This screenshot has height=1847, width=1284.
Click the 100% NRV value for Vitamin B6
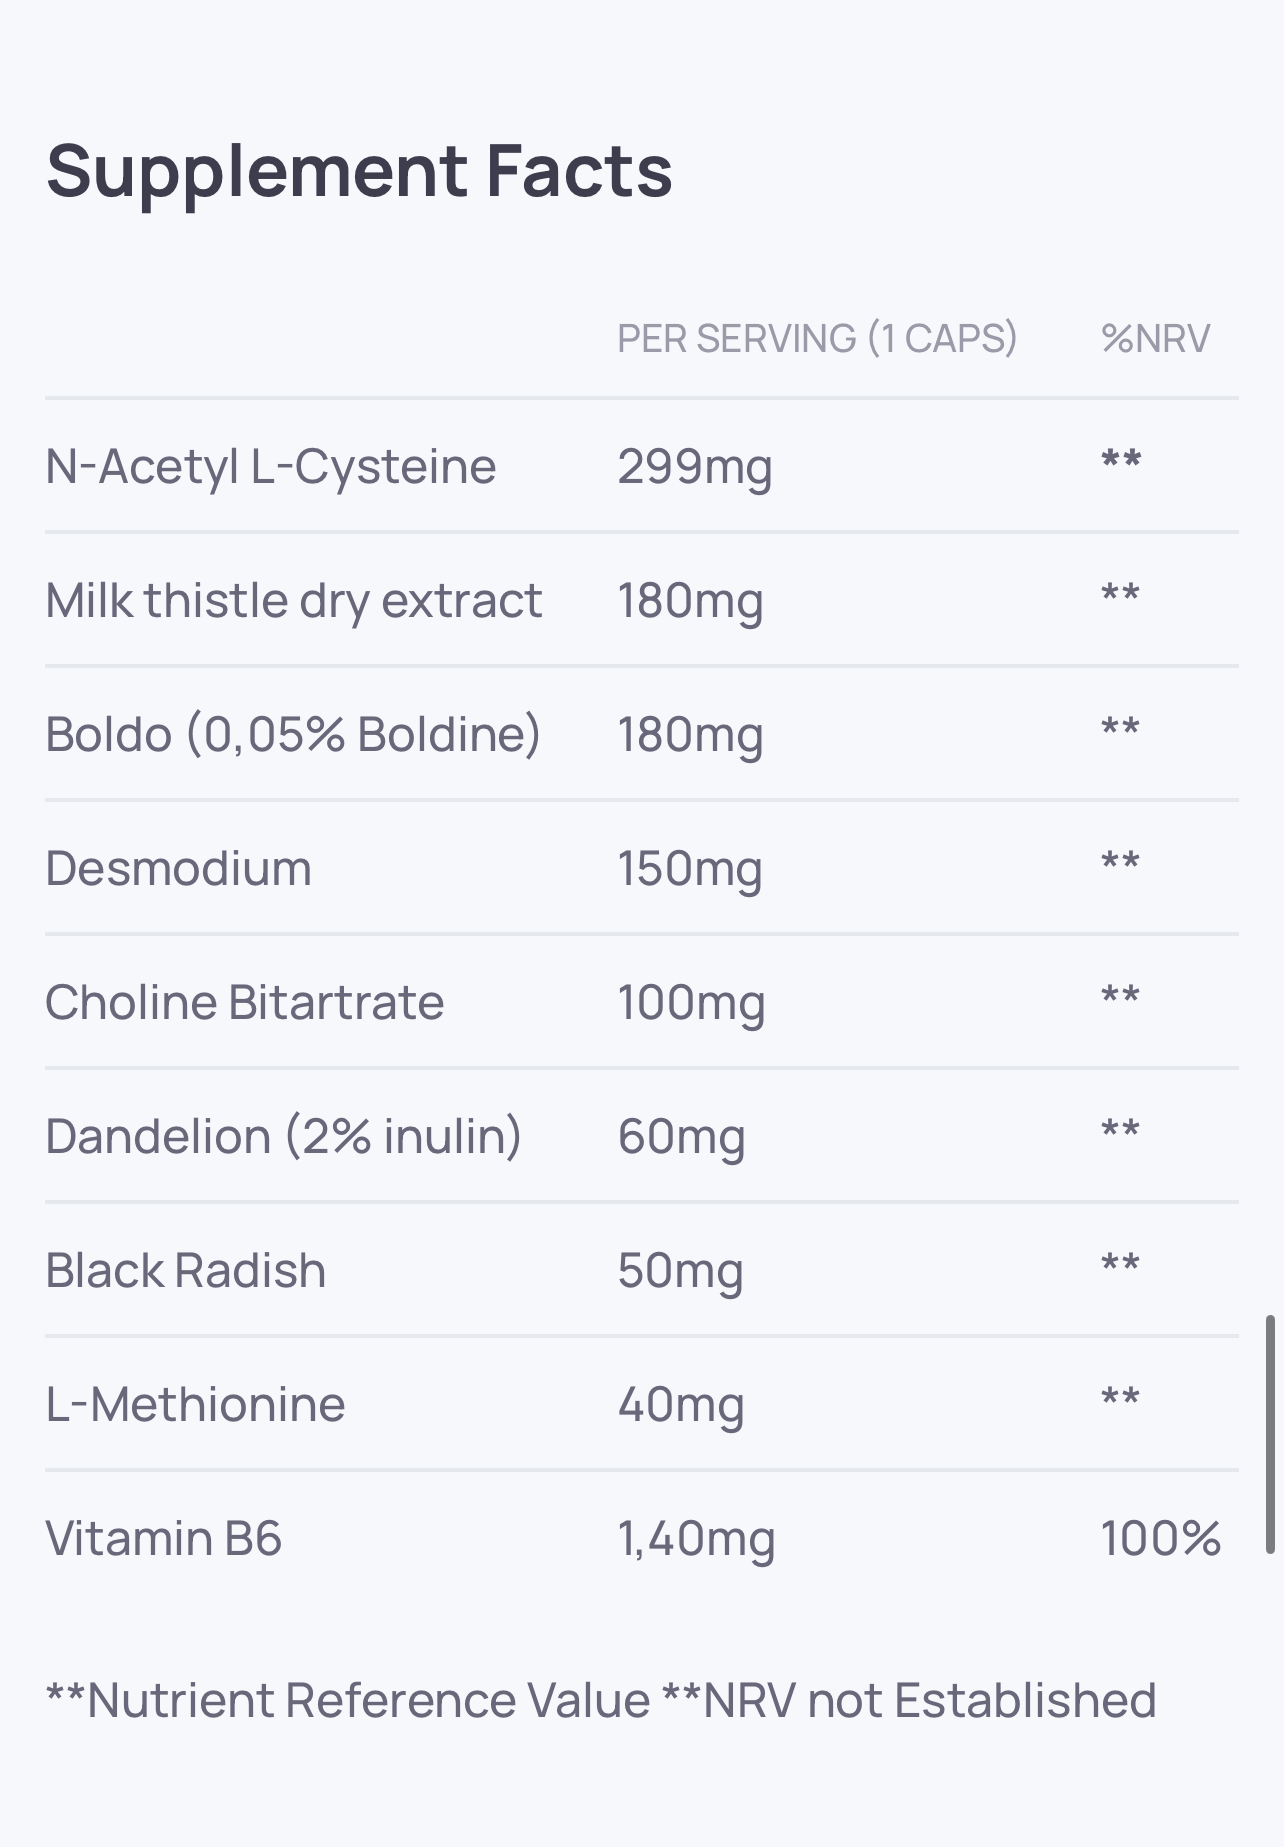point(1160,1539)
